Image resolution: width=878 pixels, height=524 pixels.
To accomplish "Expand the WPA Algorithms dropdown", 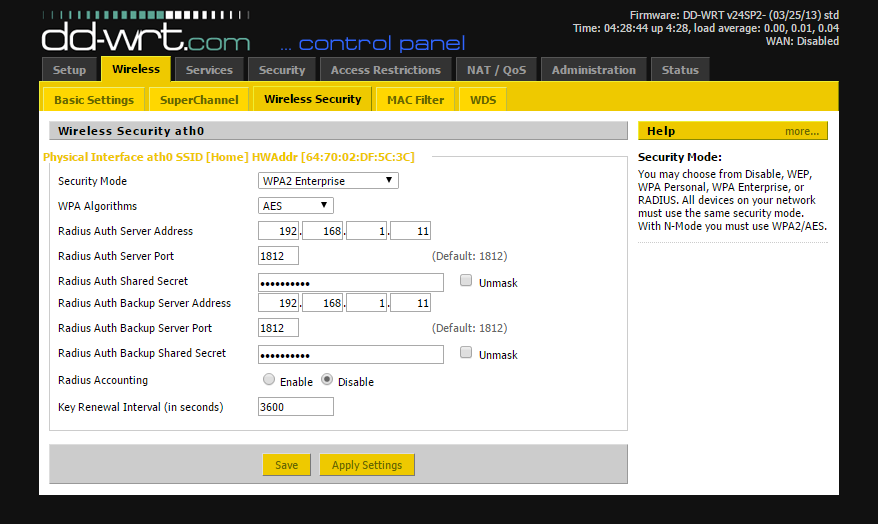I will click(x=295, y=205).
